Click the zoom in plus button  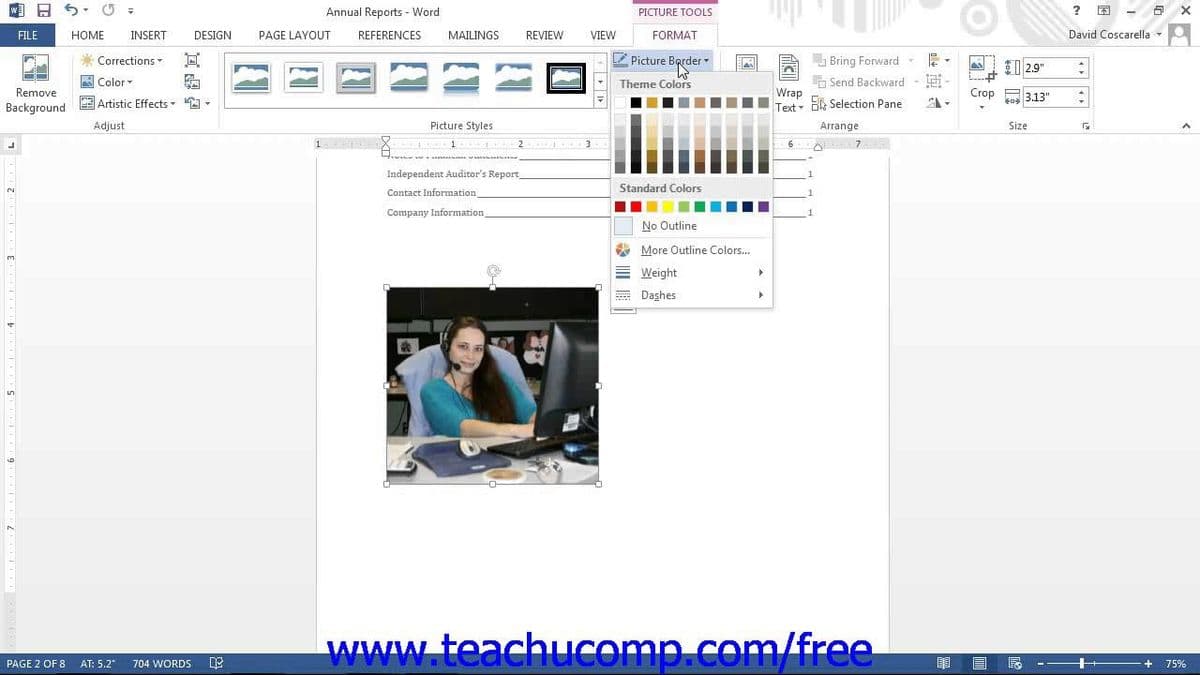pos(1148,664)
